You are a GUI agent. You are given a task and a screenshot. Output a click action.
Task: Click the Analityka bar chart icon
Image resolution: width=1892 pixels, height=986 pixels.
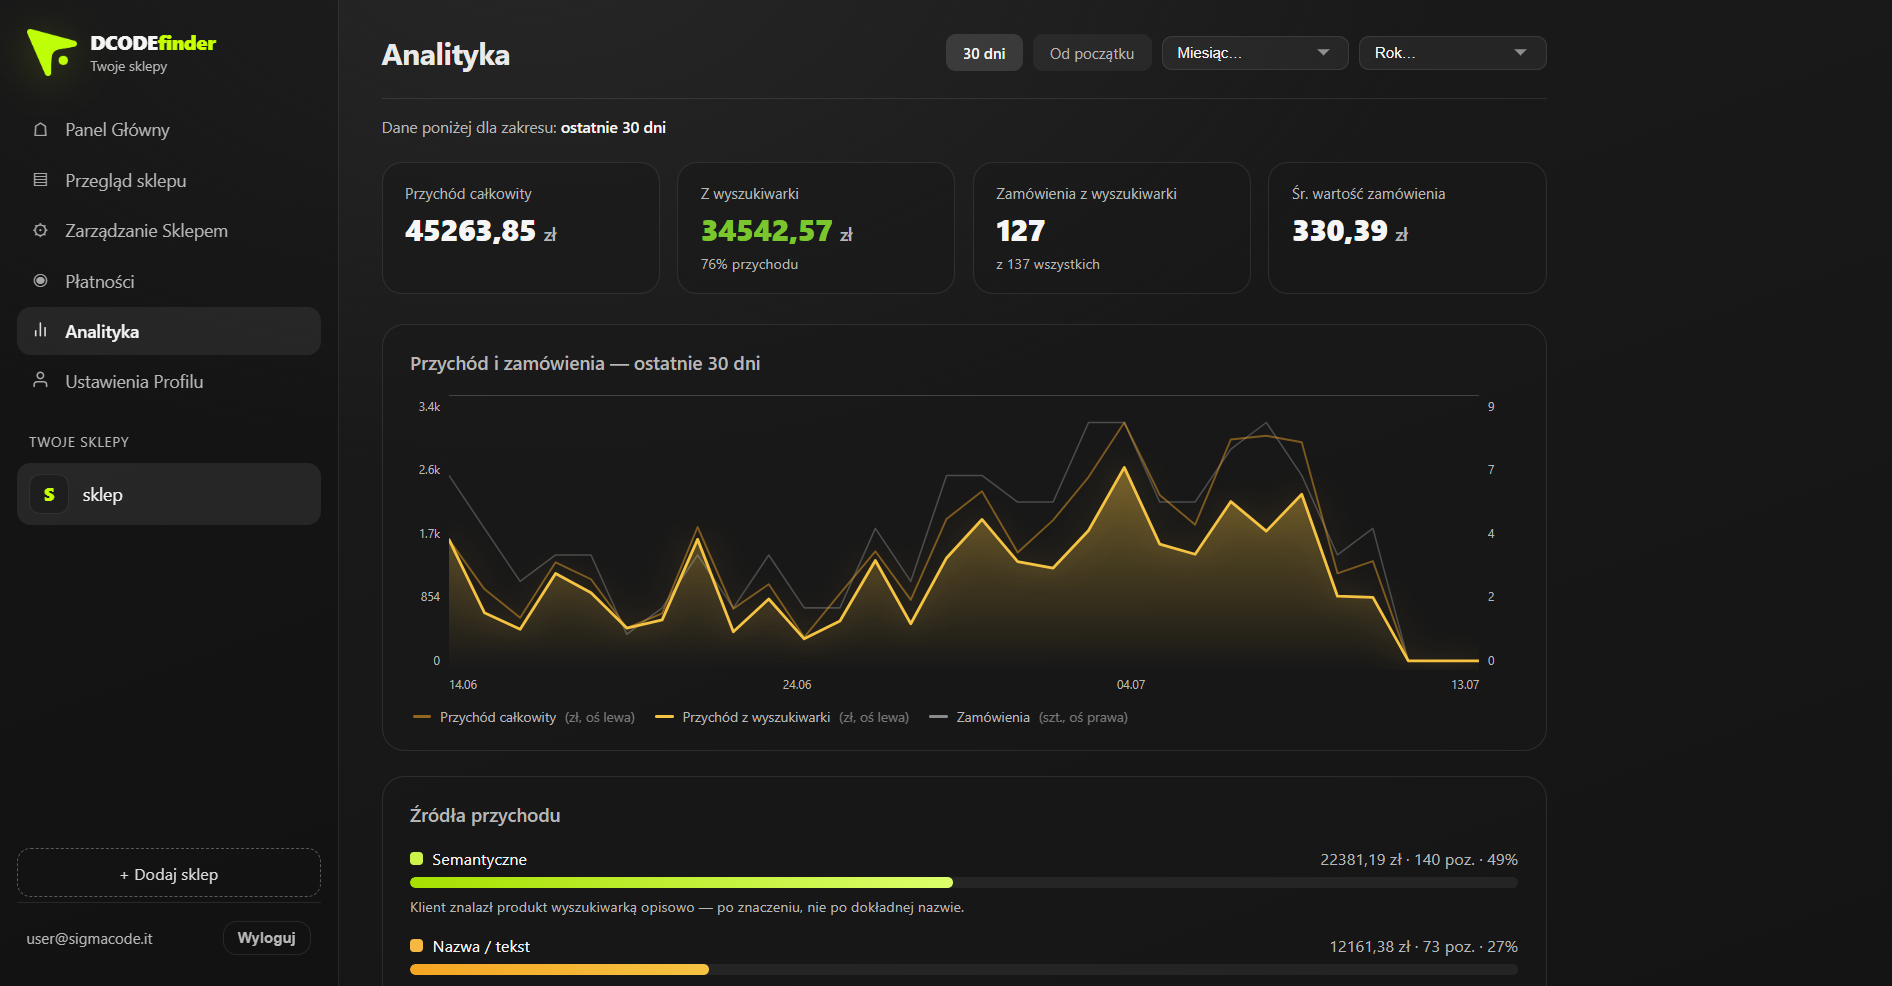40,331
